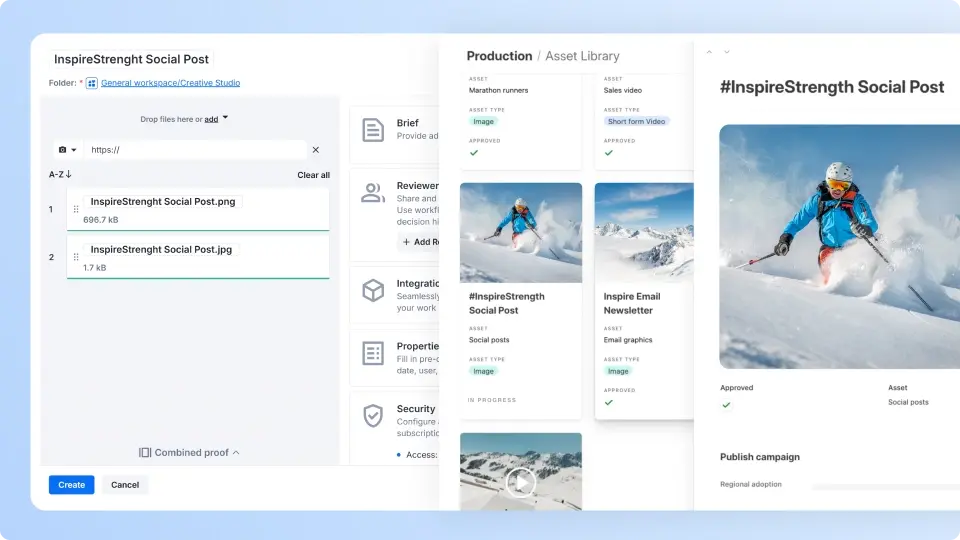960x540 pixels.
Task: Click the Integrations cube icon
Action: (373, 290)
